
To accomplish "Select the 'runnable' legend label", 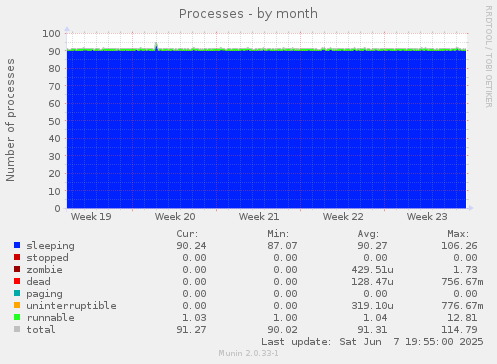I will [x=50, y=318].
